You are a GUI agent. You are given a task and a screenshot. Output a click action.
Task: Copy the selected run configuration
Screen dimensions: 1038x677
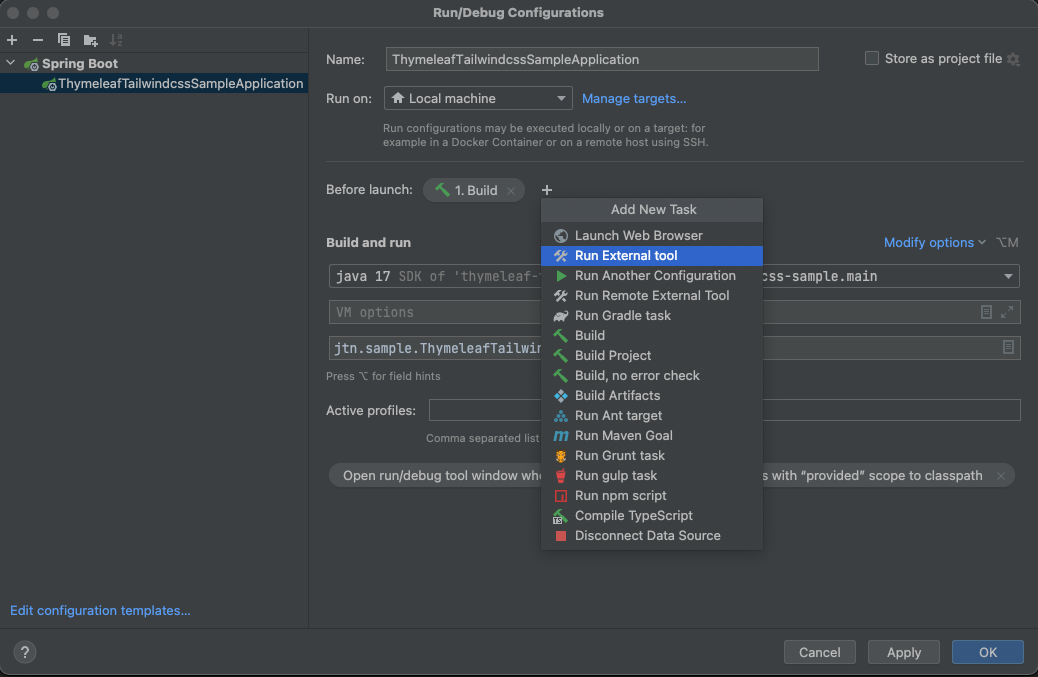pyautogui.click(x=64, y=40)
